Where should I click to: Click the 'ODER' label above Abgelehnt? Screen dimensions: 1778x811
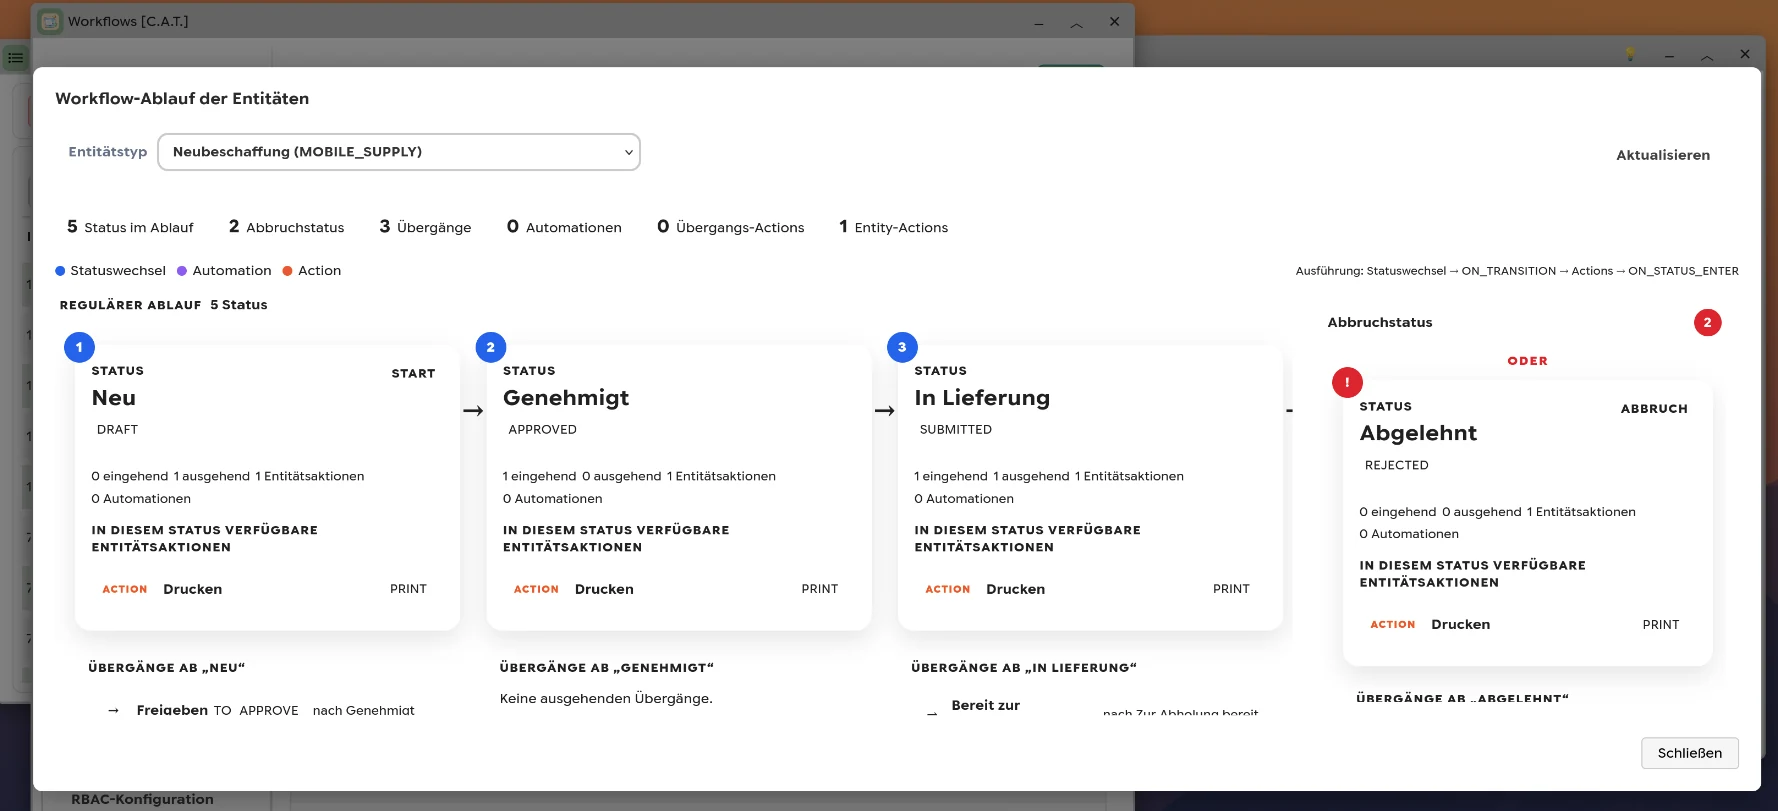click(1527, 361)
